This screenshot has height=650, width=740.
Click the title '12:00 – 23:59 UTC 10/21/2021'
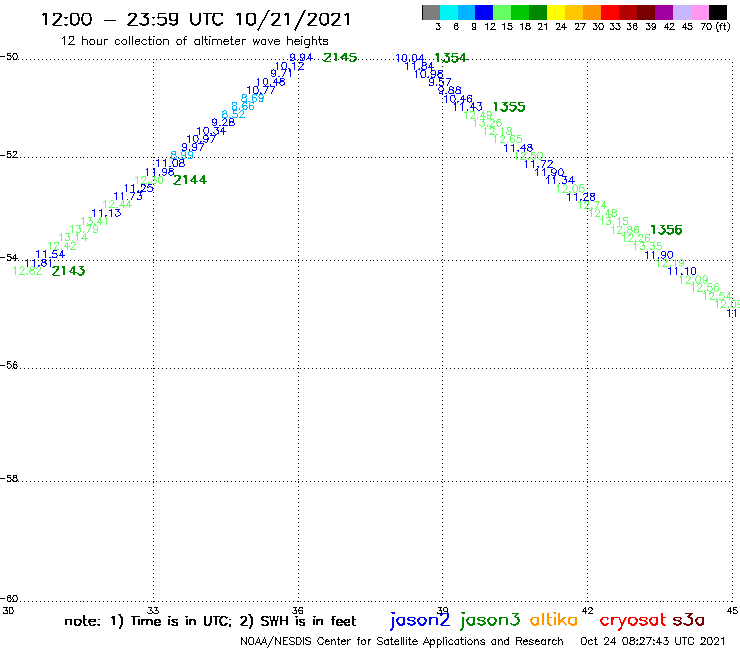(196, 20)
